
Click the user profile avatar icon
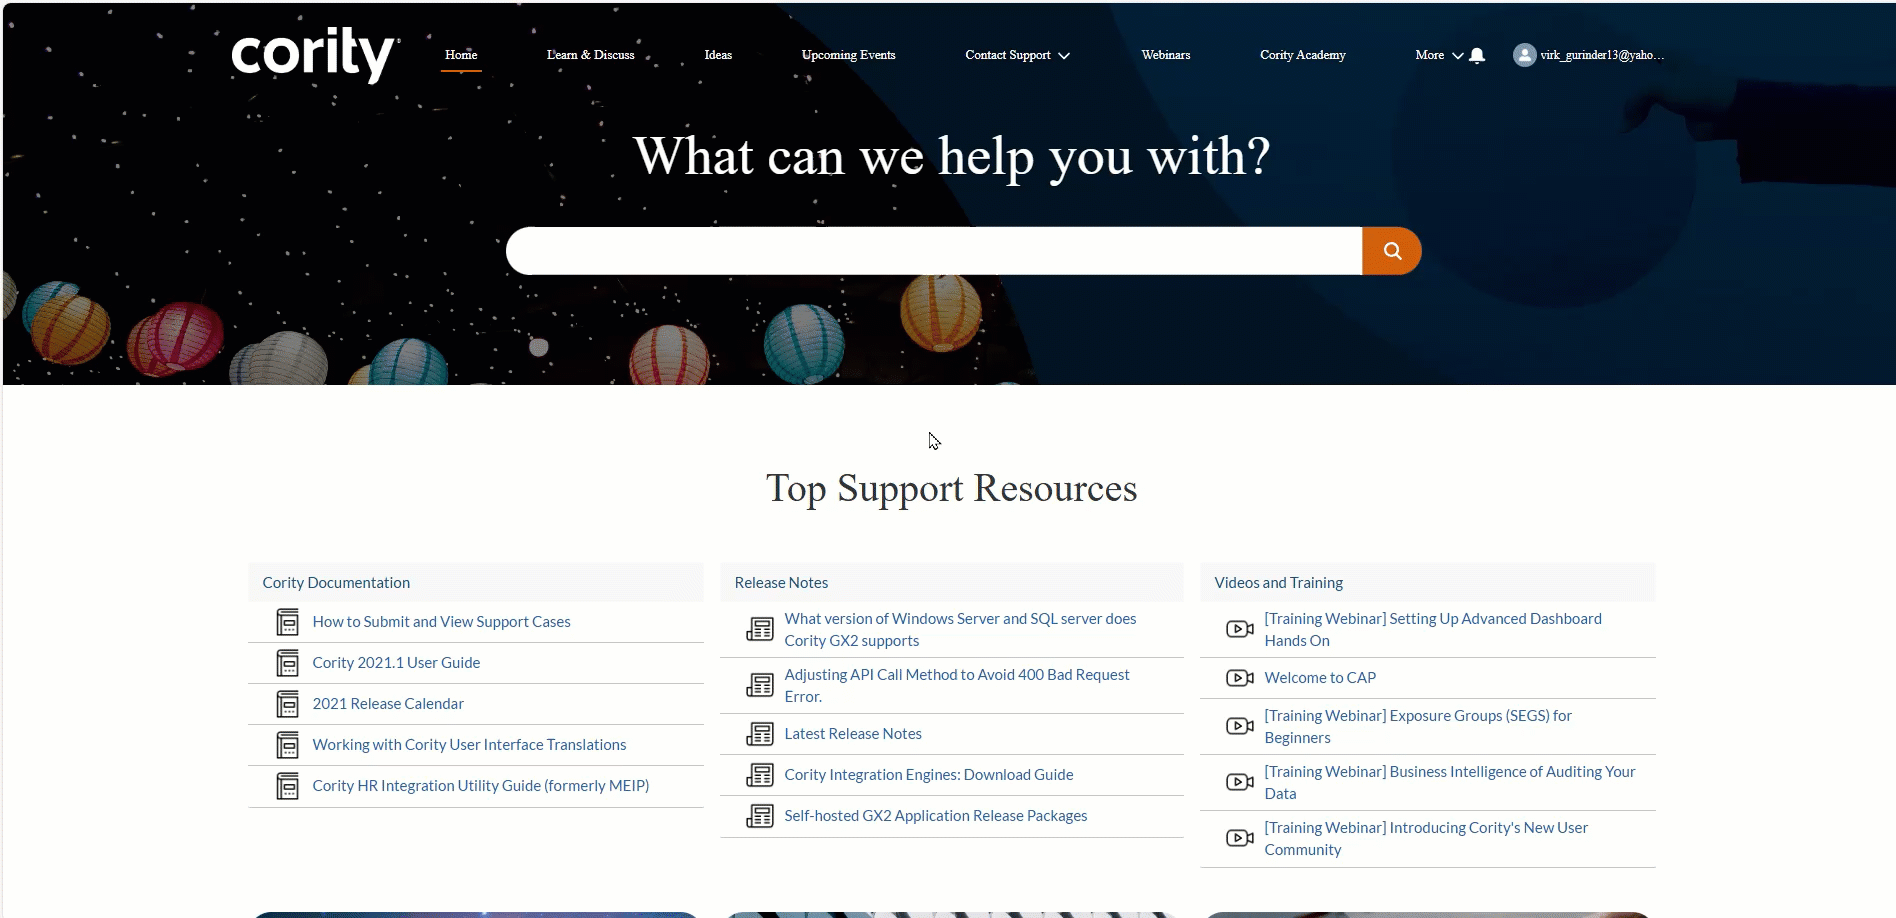1524,55
